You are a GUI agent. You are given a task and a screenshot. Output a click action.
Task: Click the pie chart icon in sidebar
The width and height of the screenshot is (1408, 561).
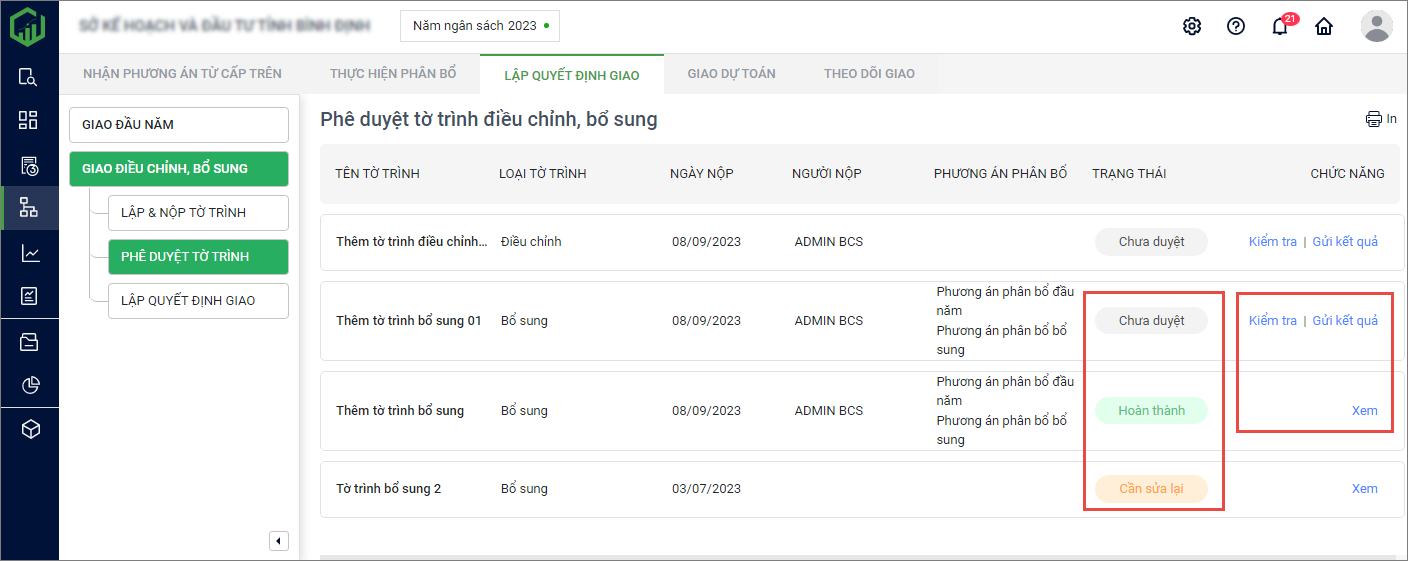click(x=29, y=385)
